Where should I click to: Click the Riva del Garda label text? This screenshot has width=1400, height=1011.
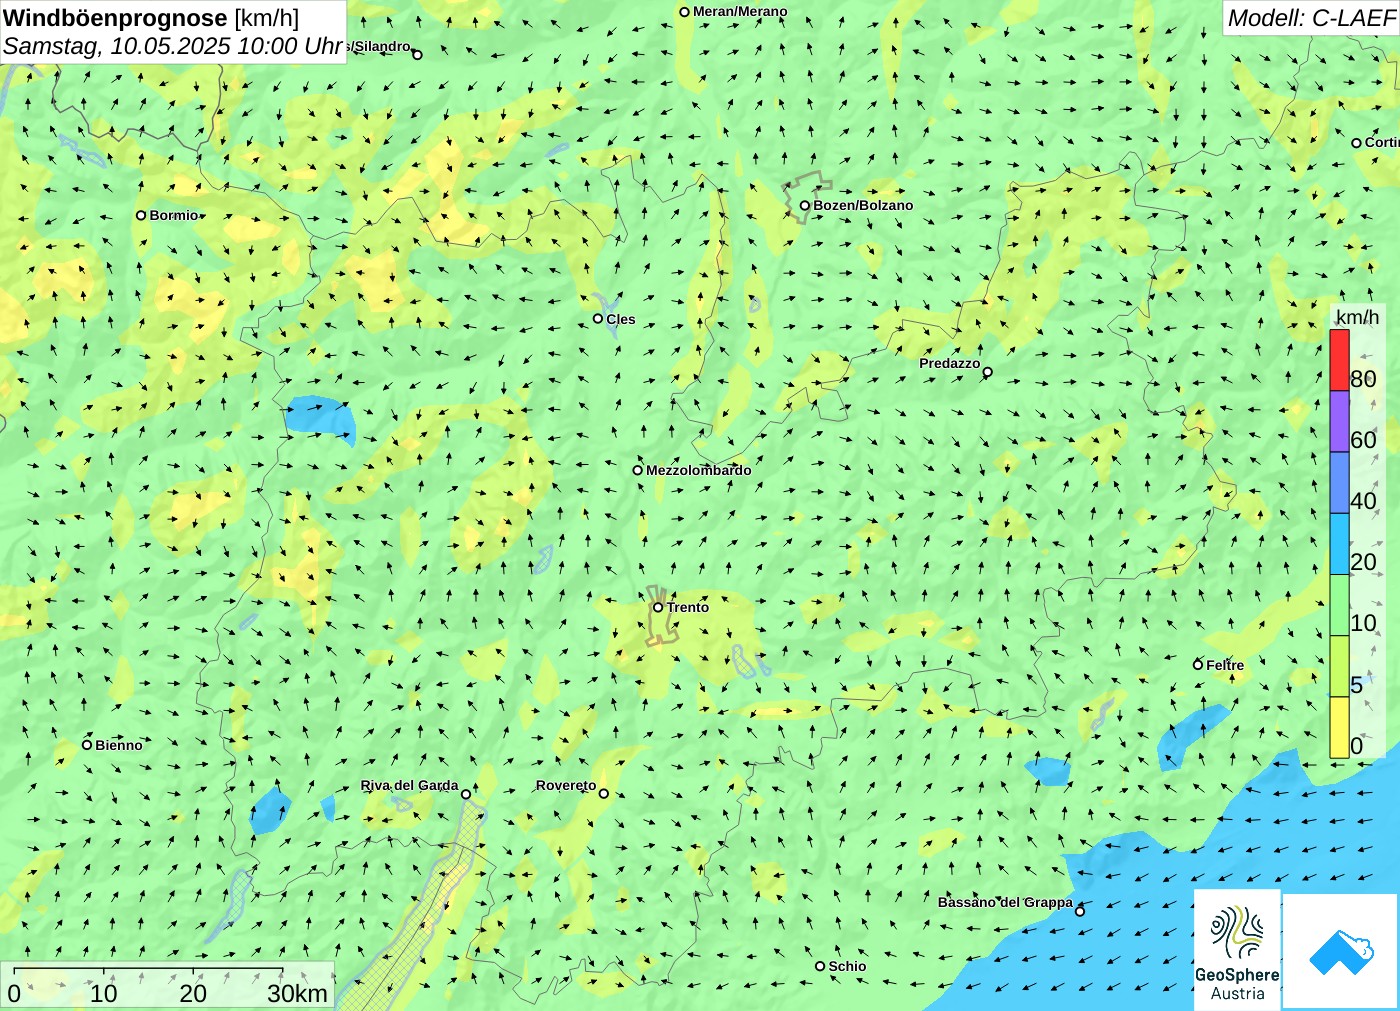click(409, 785)
